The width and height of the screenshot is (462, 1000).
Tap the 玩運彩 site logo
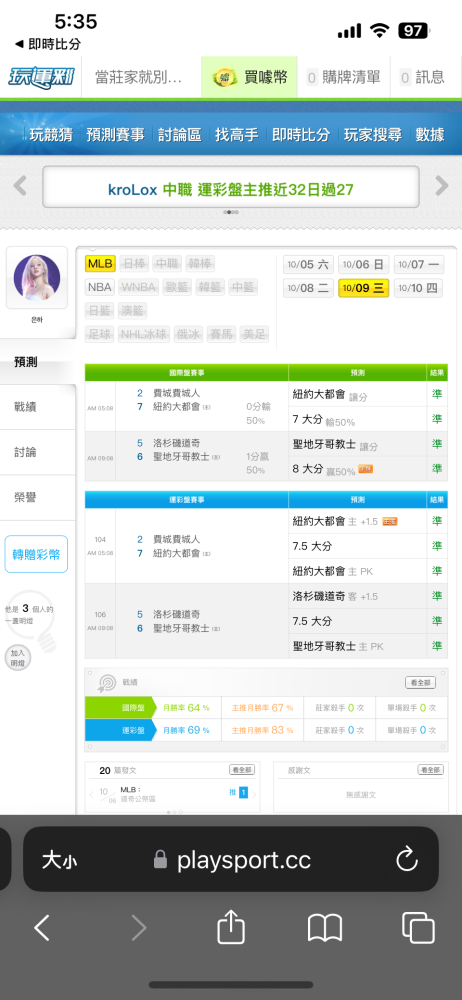(x=41, y=78)
